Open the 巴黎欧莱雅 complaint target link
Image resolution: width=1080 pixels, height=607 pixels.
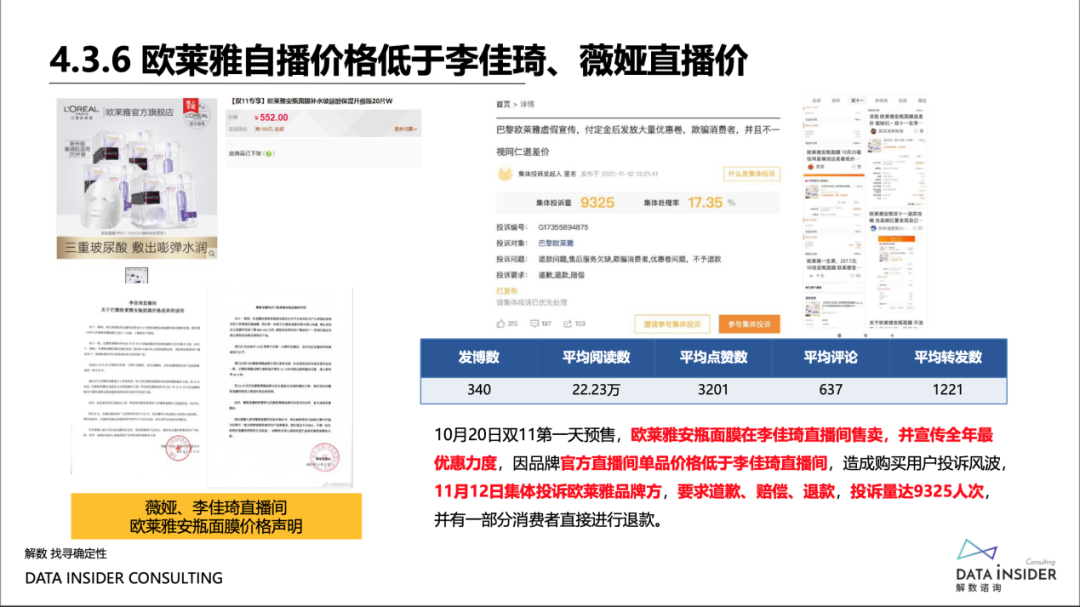pos(555,243)
